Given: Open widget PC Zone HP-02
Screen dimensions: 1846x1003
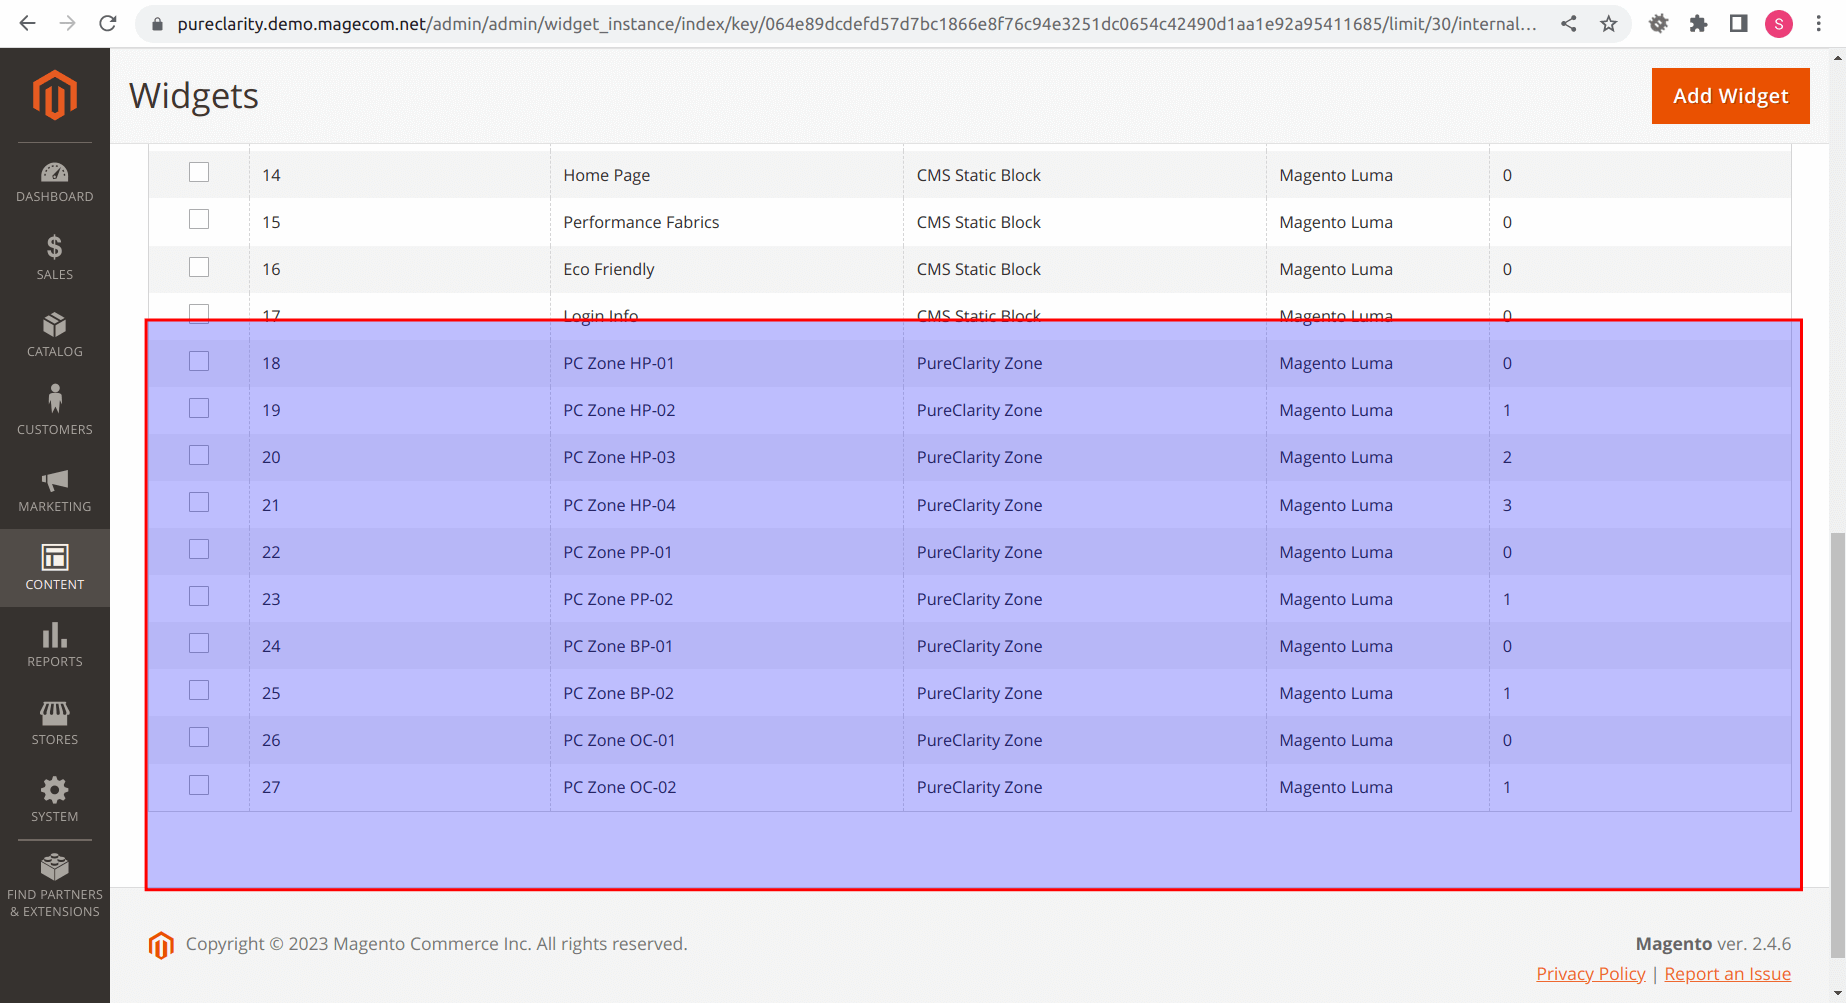Looking at the screenshot, I should pos(619,410).
